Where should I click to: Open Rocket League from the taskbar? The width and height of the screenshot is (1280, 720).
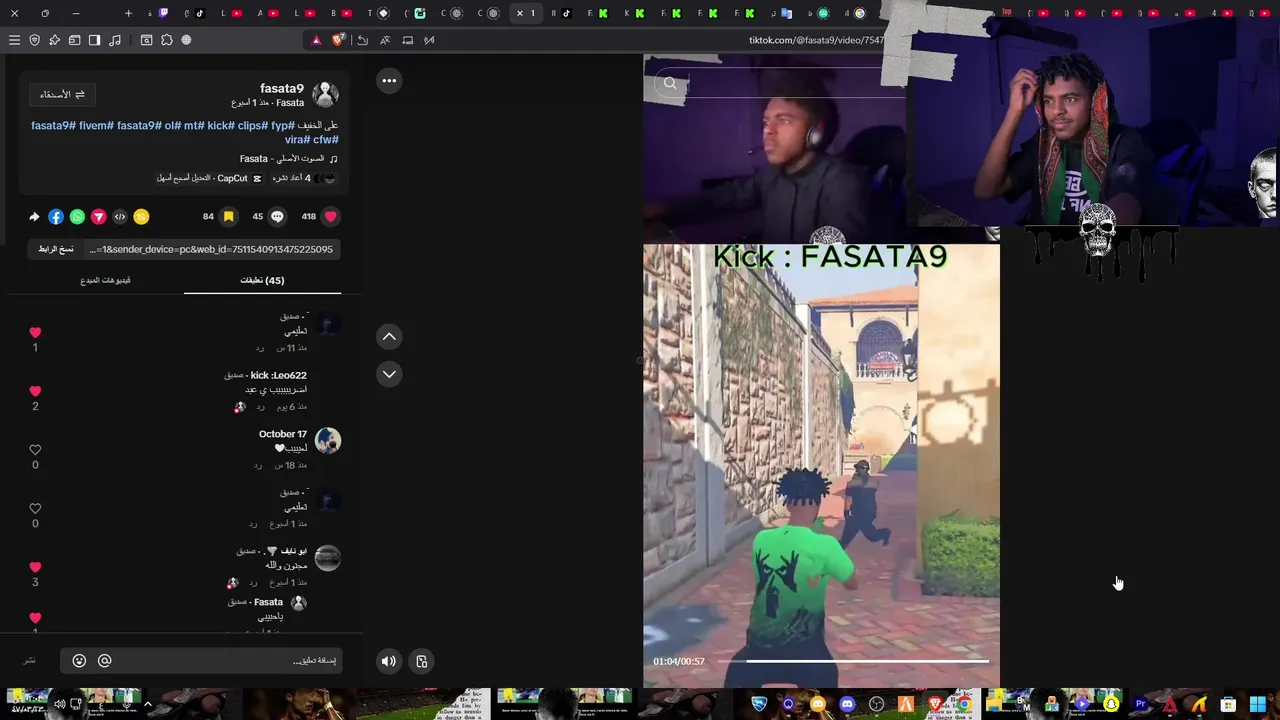759,705
